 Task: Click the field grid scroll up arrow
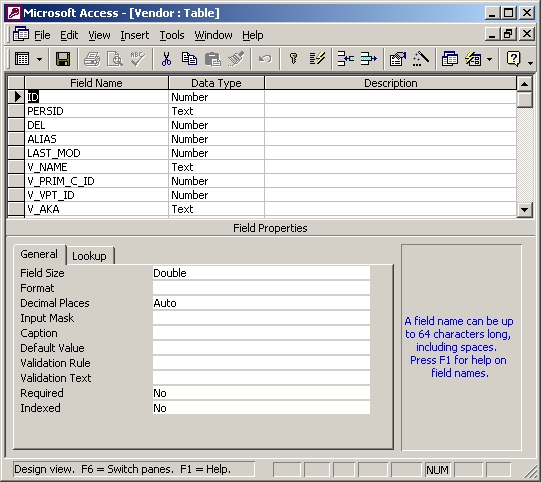coord(524,83)
